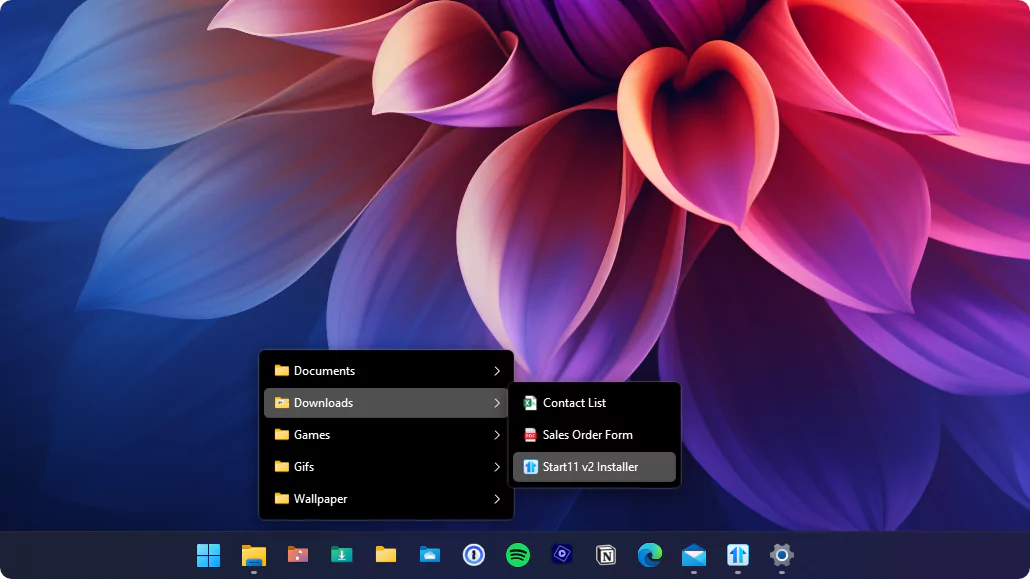Screen dimensions: 1030x579
Task: Expand the Games folder submenu
Action: click(x=496, y=435)
